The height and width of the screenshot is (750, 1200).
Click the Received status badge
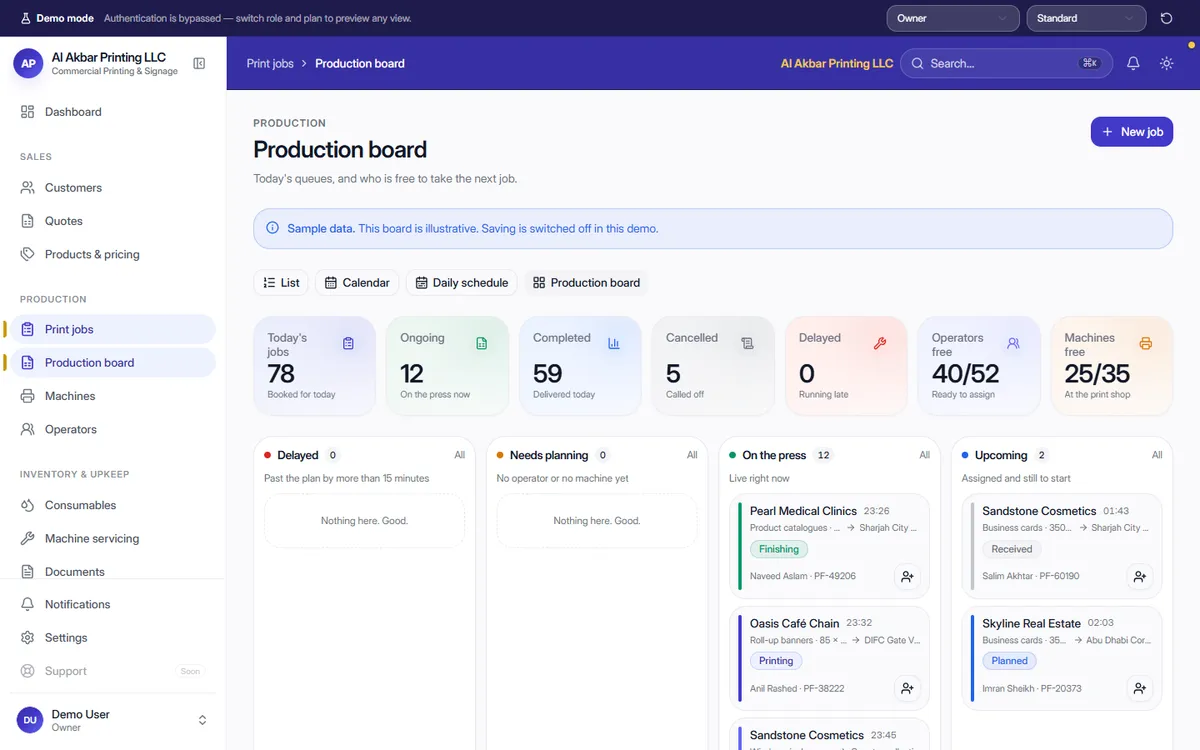click(x=1012, y=549)
